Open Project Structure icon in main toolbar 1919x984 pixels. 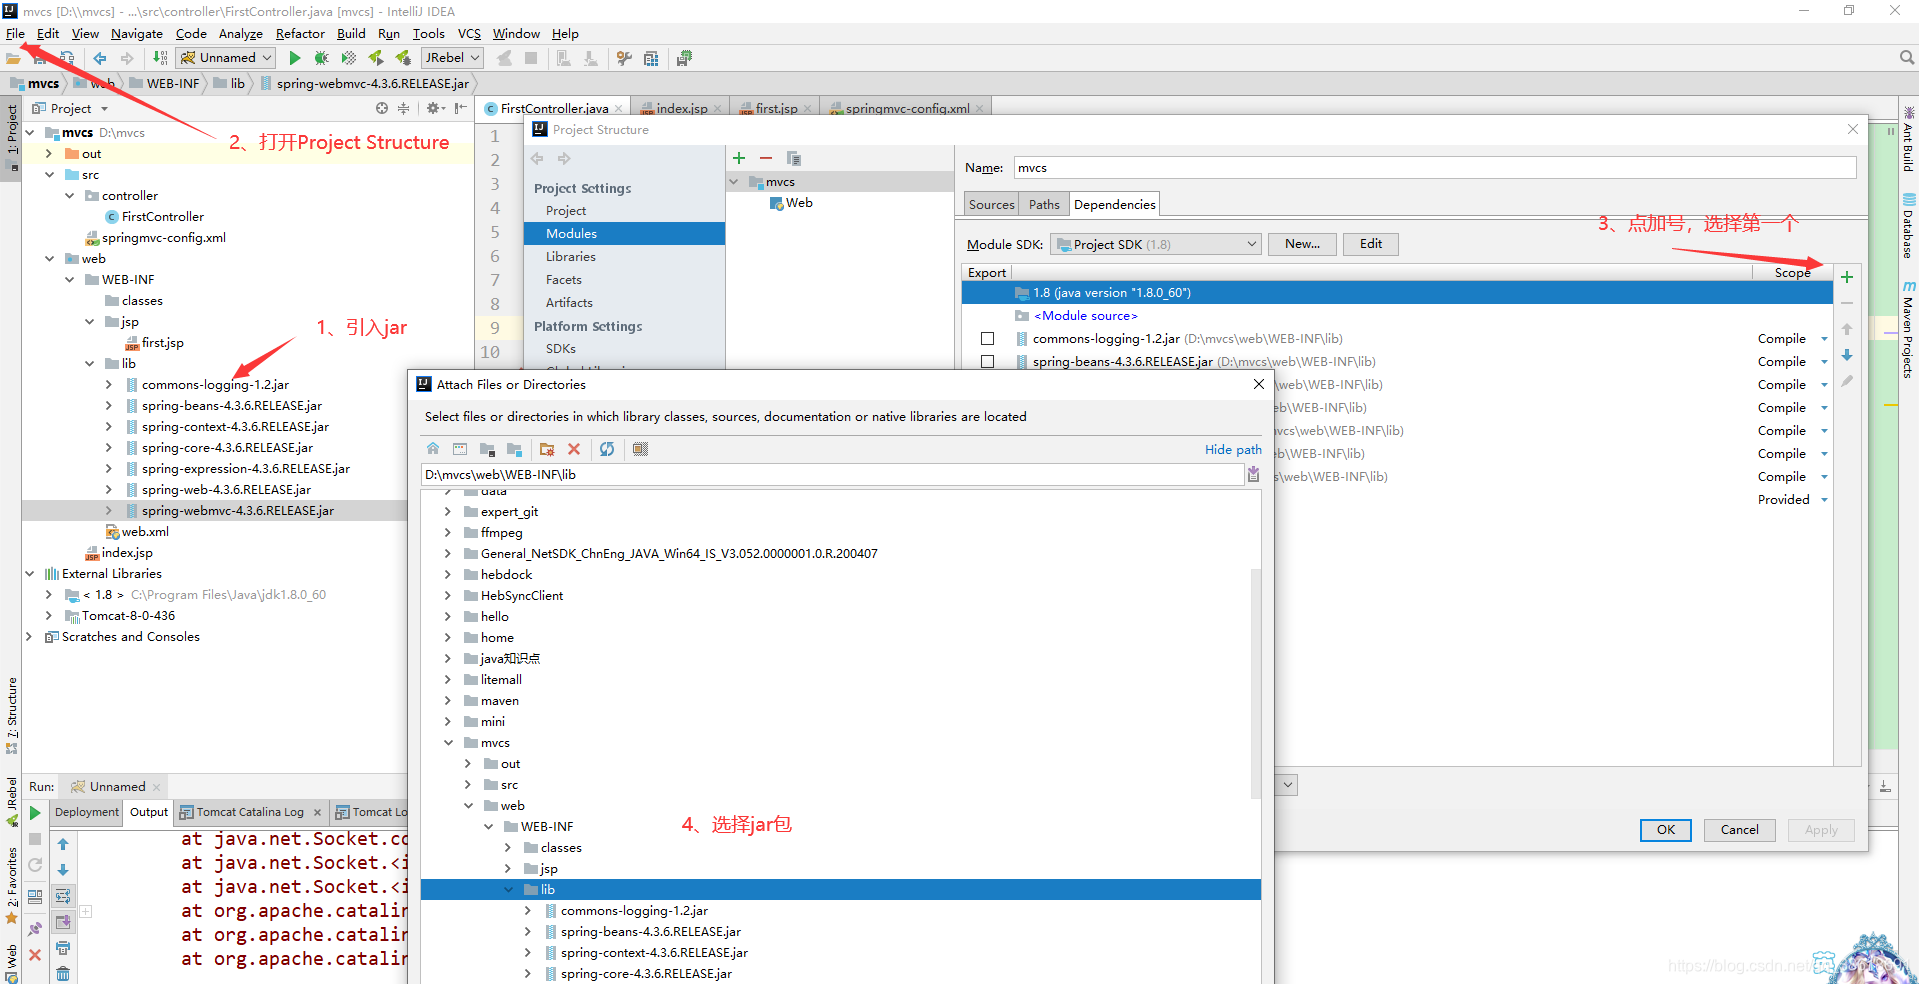651,58
